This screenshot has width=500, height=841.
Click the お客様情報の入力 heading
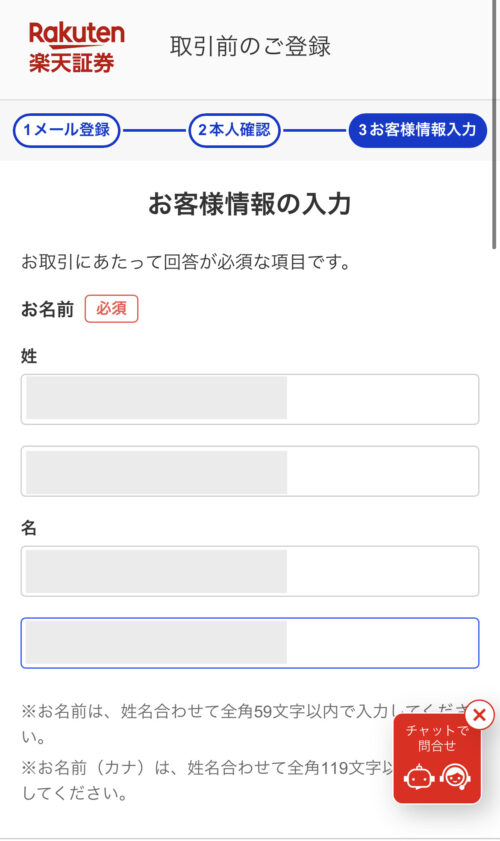tap(250, 204)
